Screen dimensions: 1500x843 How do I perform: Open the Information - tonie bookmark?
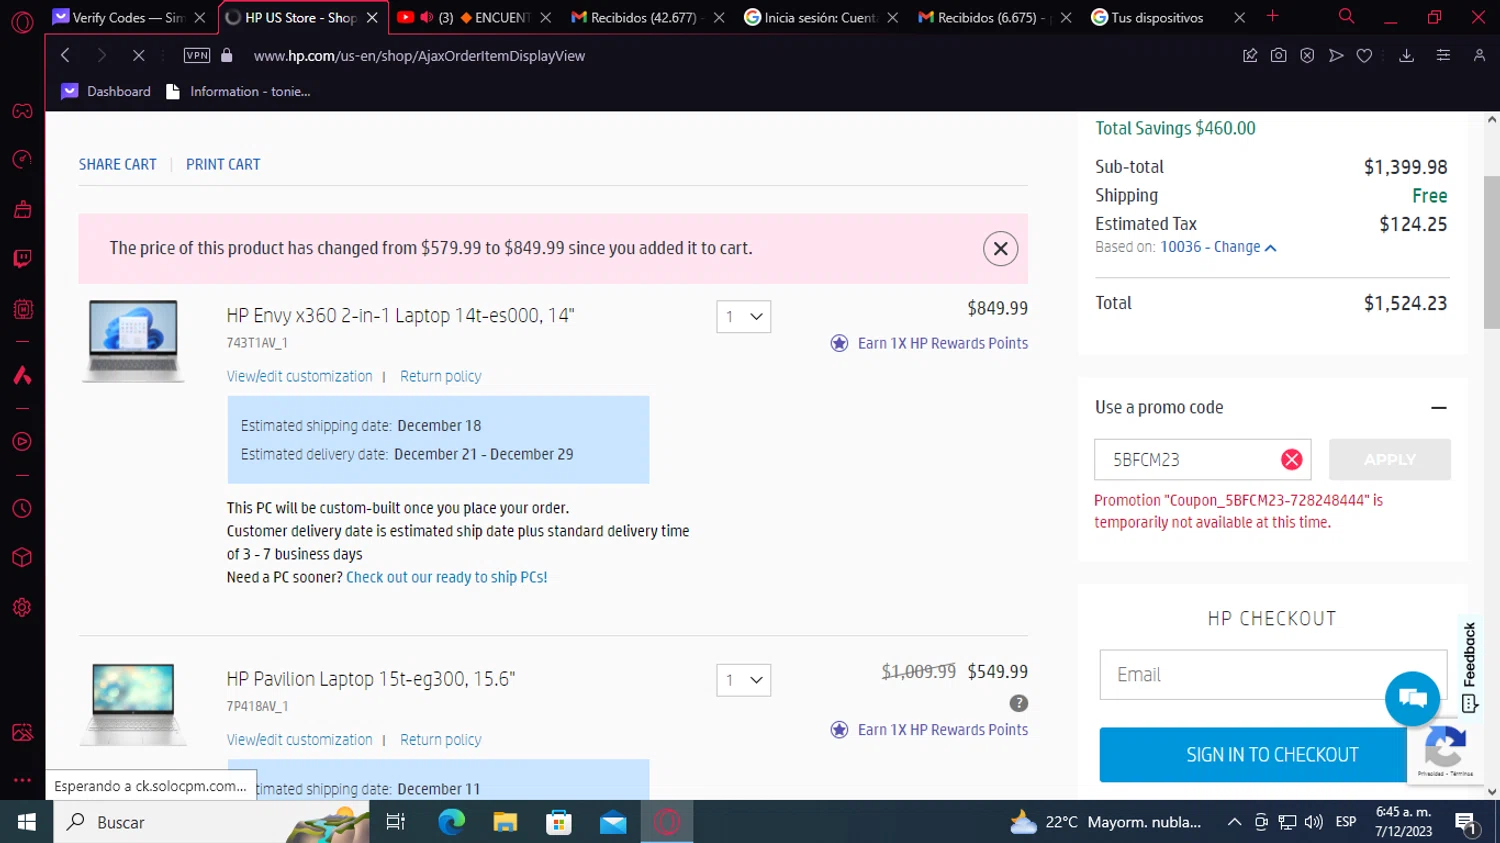pos(238,91)
